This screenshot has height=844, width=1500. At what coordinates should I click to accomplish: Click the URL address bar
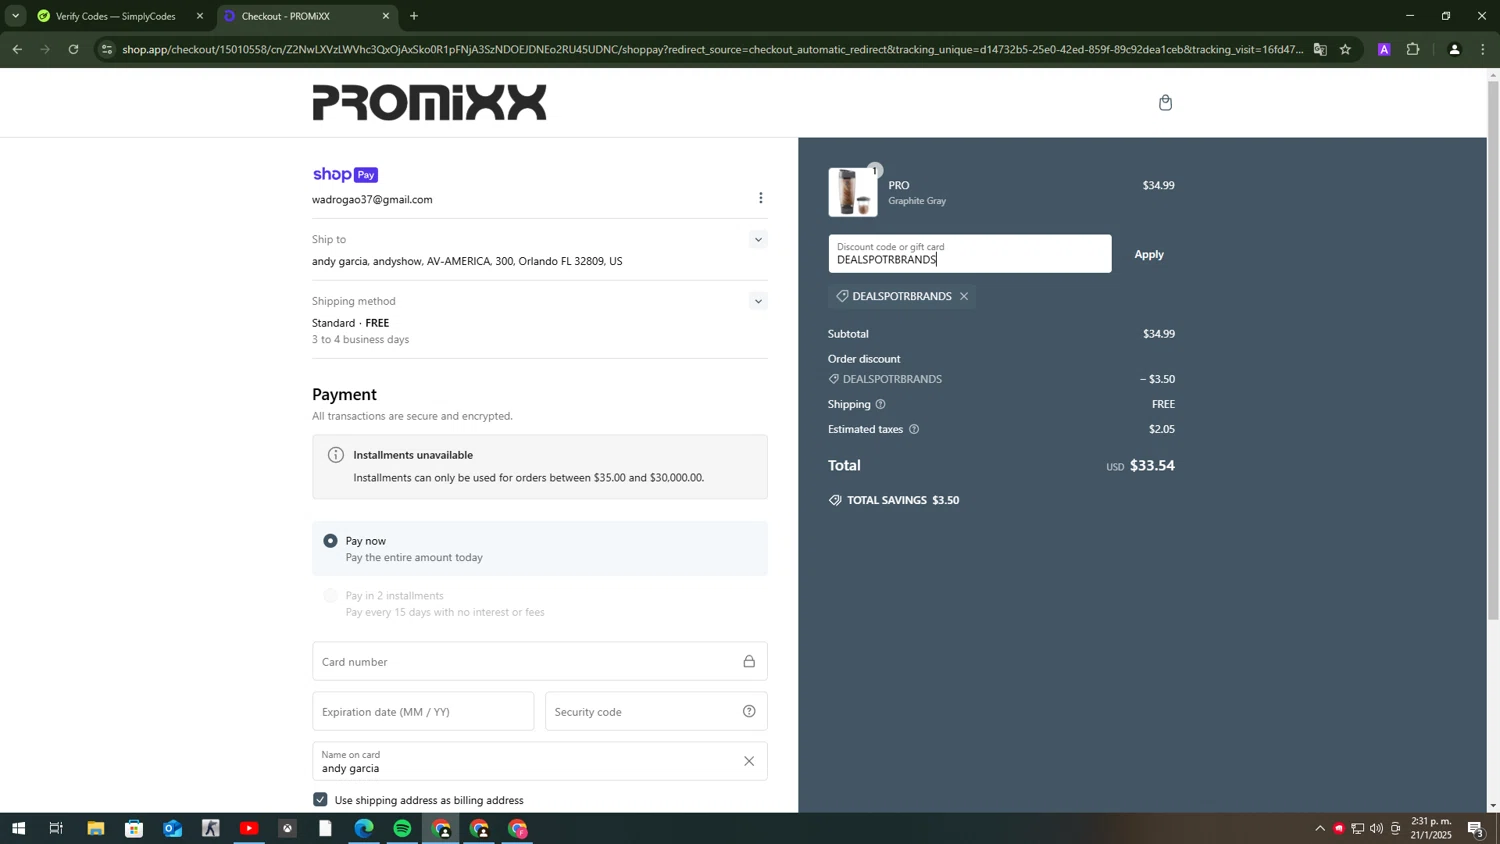tap(710, 49)
